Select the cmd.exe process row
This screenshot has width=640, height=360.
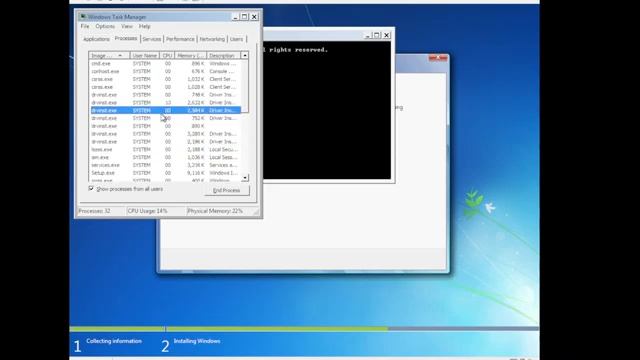click(165, 64)
